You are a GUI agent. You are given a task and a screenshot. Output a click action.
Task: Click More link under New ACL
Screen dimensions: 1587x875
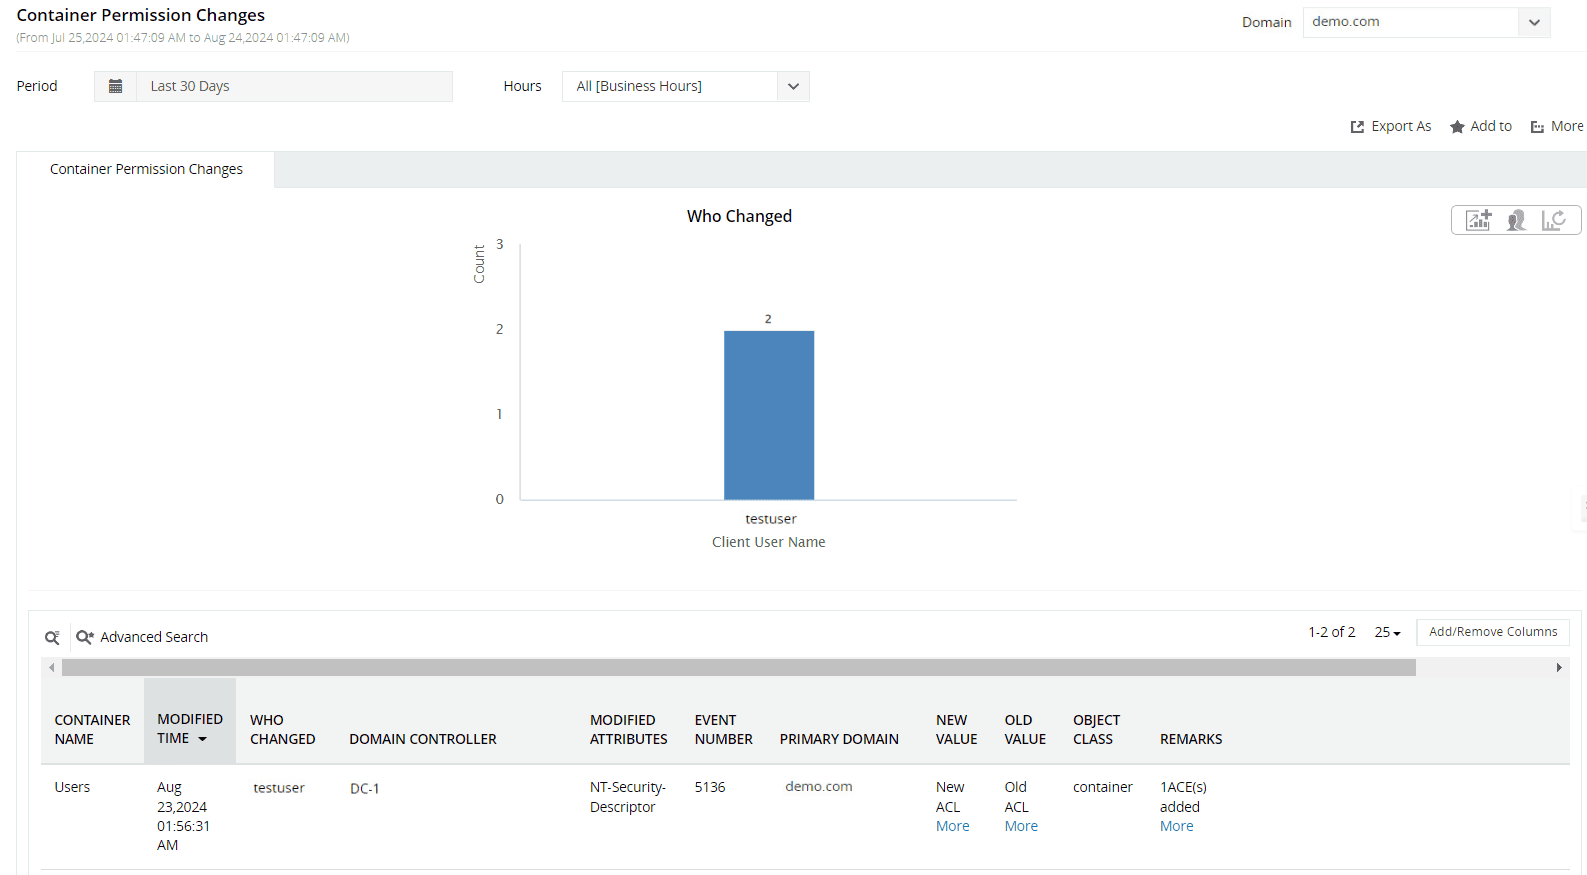coord(952,826)
